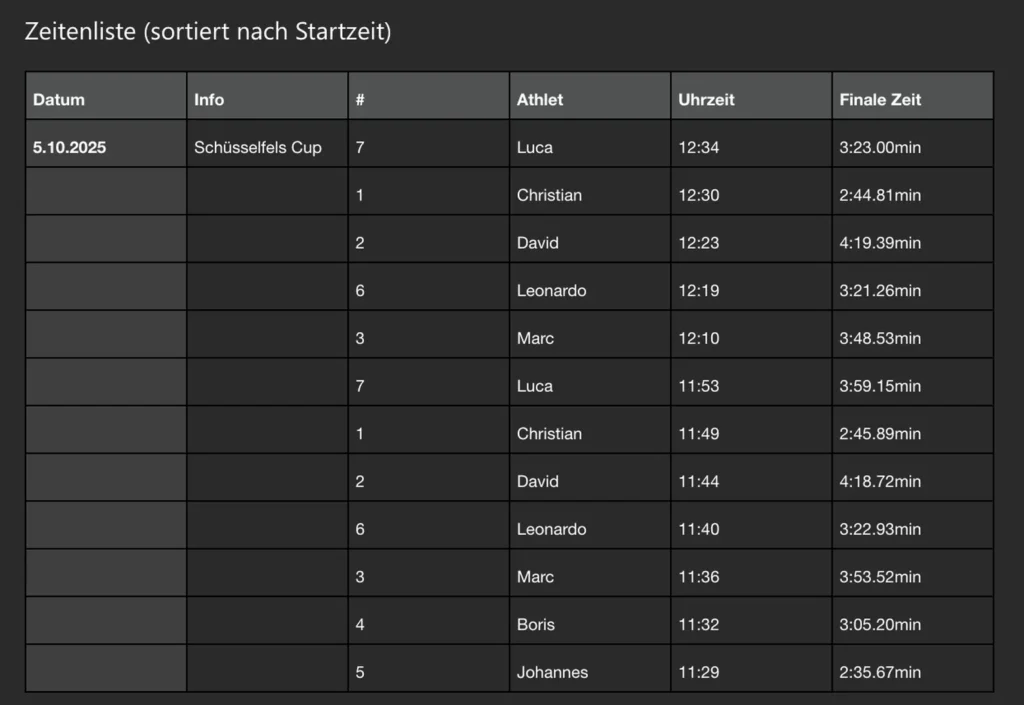Click the Uhrzeit column header
Screen dimensions: 1024x705
click(706, 100)
